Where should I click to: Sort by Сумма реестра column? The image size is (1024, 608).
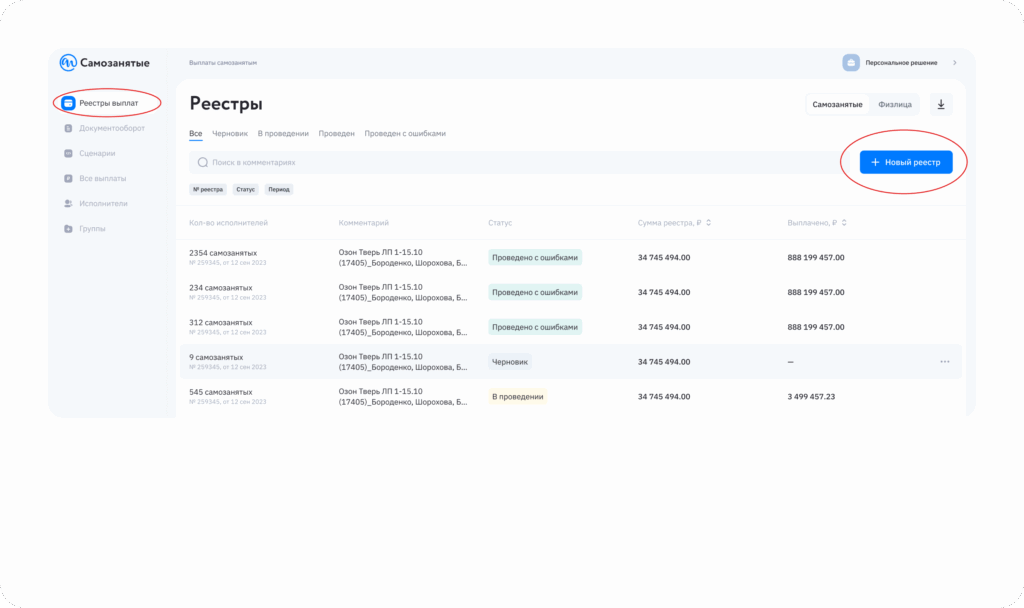click(708, 222)
